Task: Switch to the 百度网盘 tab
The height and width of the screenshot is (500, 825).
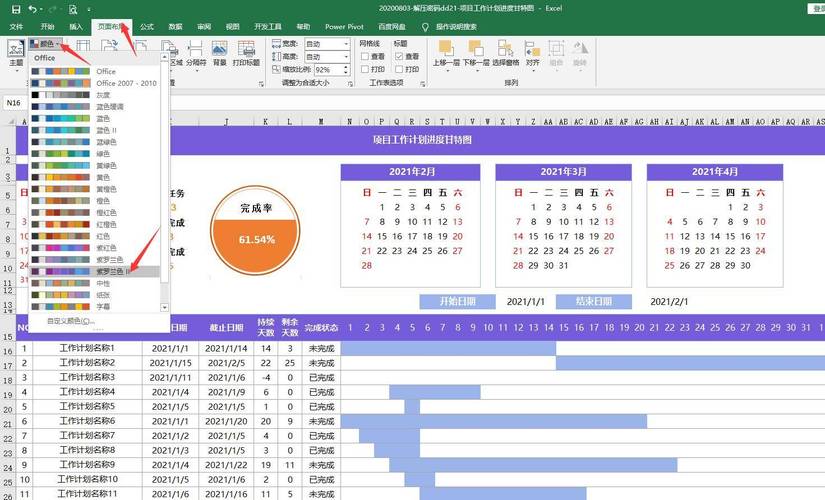Action: click(392, 27)
